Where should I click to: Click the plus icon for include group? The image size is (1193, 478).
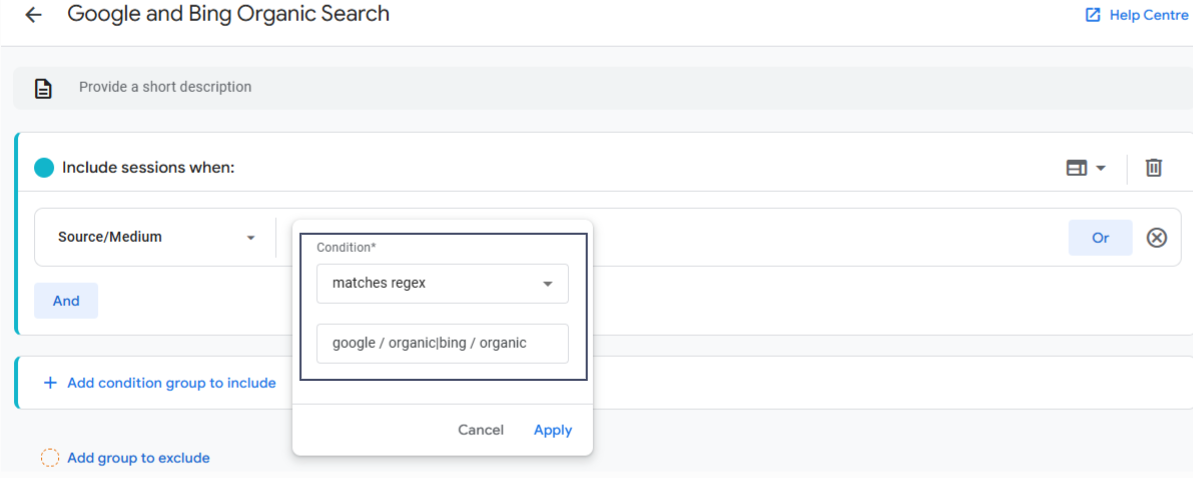coord(50,383)
